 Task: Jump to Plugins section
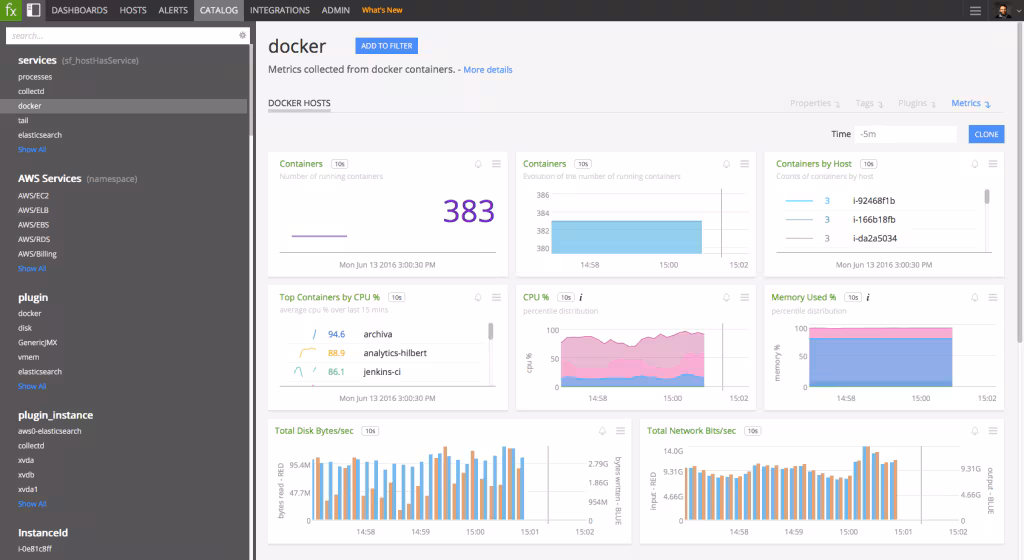point(916,103)
